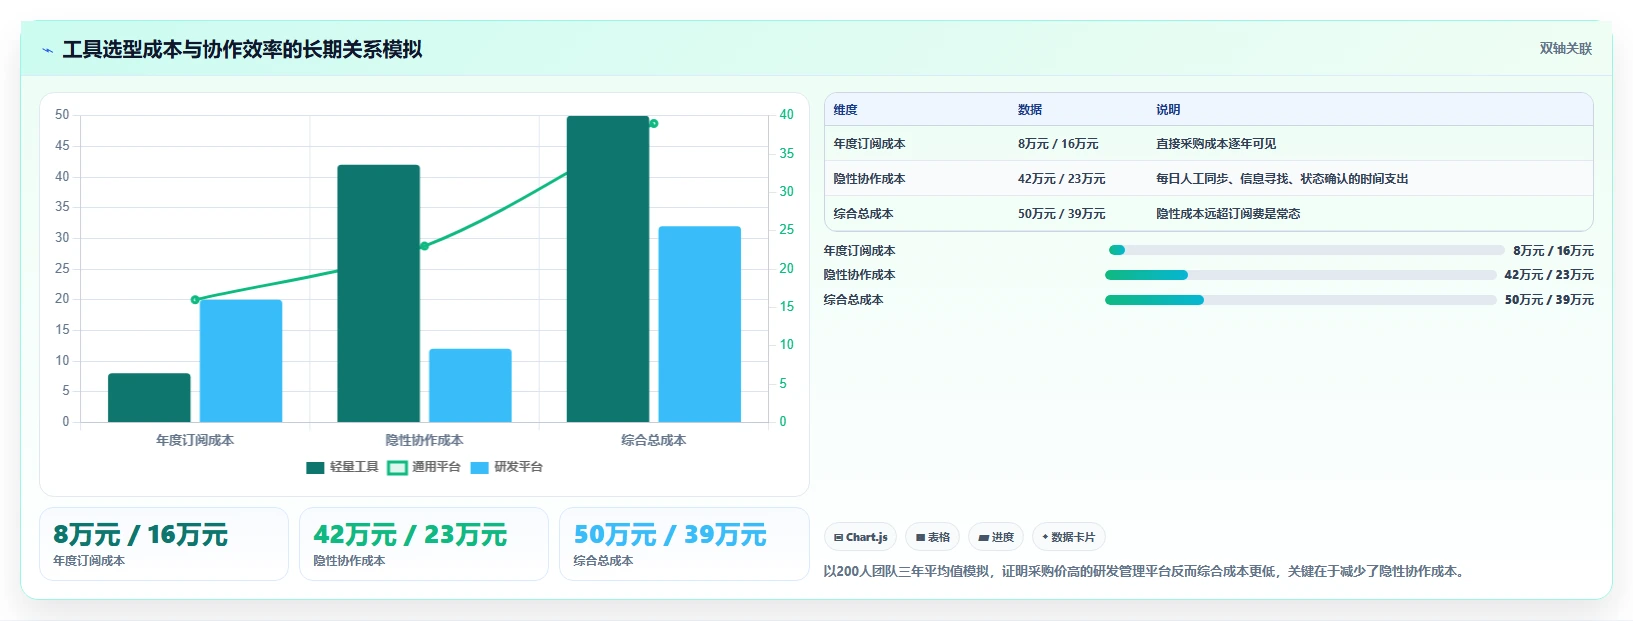Image resolution: width=1633 pixels, height=621 pixels.
Task: Click the 年度订阅成本 progress bar
Action: pos(1307,250)
